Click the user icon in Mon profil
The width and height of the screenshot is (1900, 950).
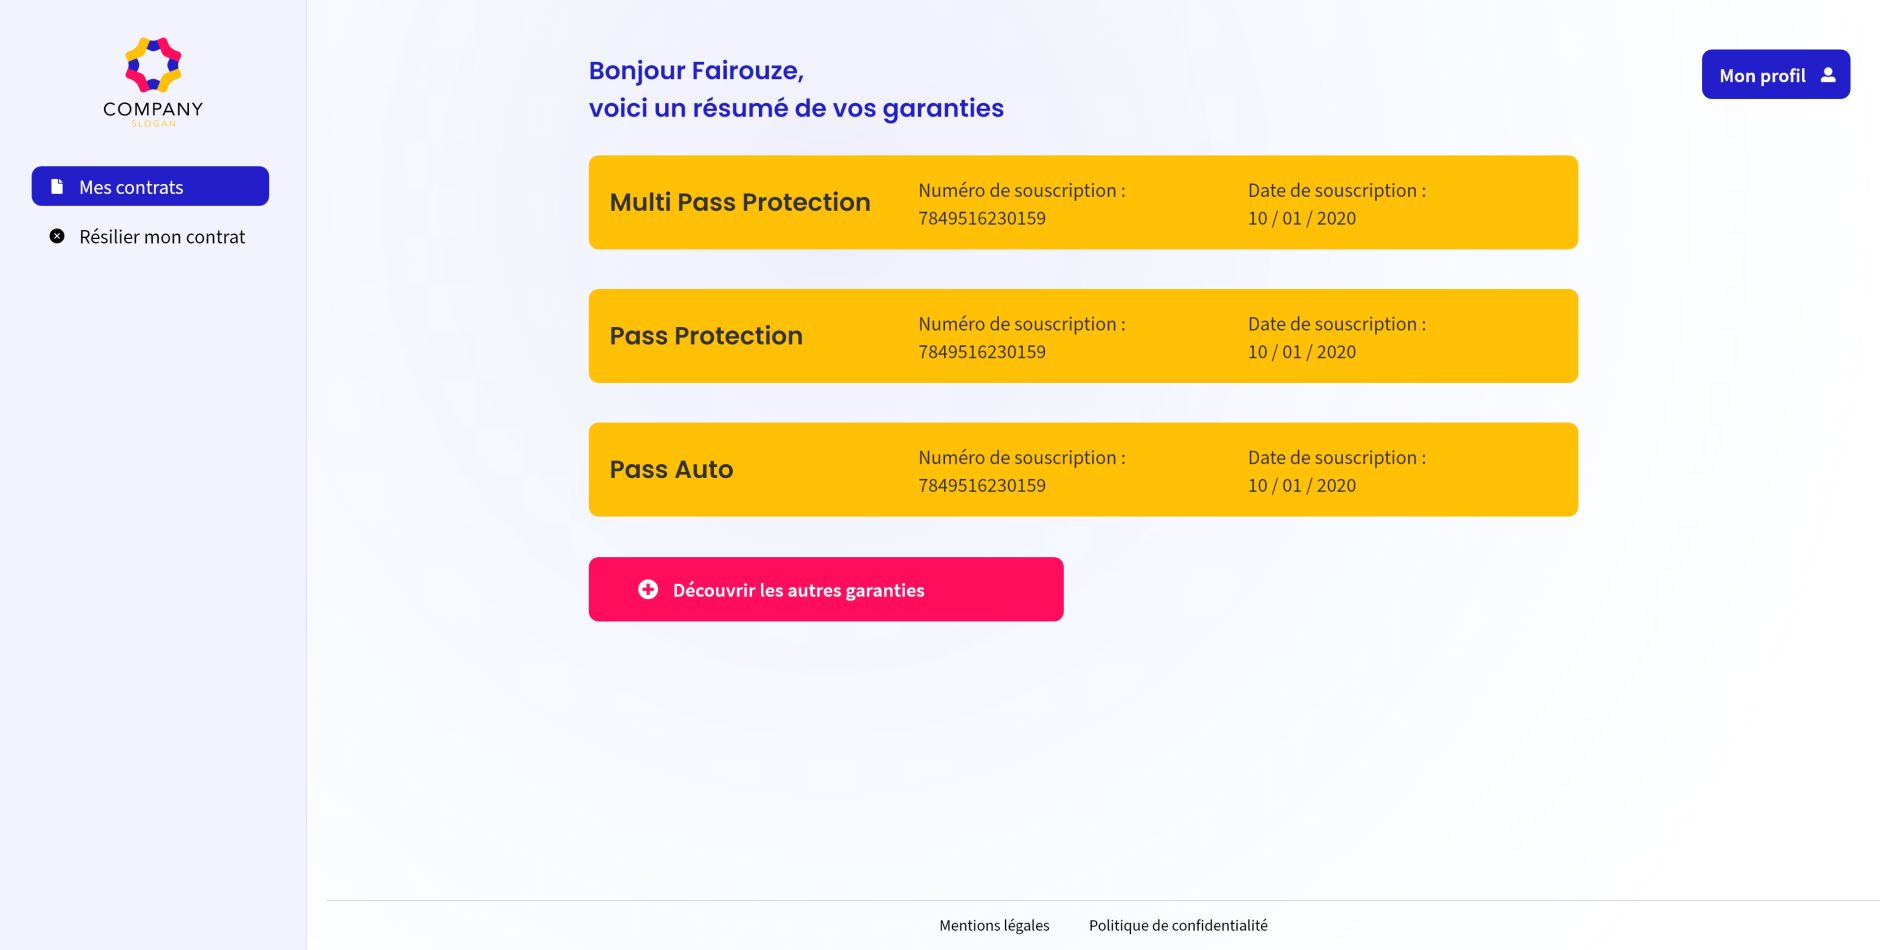[x=1828, y=75]
